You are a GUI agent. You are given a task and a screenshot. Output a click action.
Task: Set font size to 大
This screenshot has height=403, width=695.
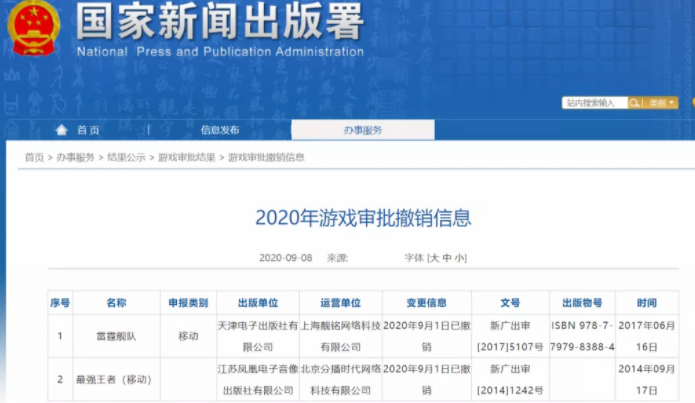tap(434, 258)
